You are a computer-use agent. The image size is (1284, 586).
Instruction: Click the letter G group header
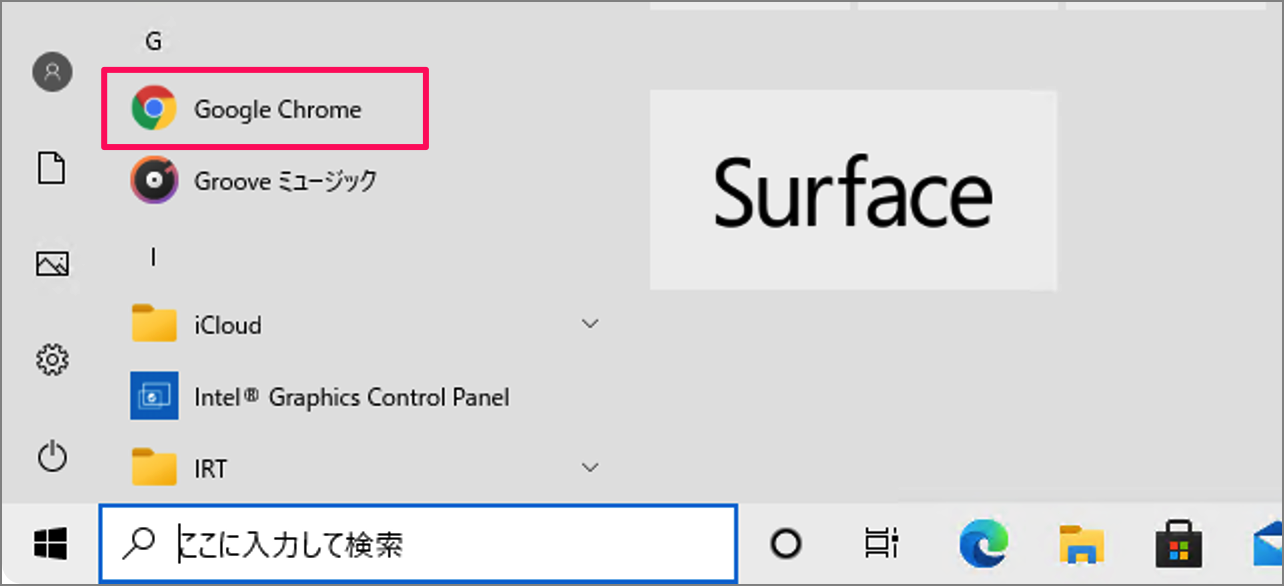(x=153, y=41)
